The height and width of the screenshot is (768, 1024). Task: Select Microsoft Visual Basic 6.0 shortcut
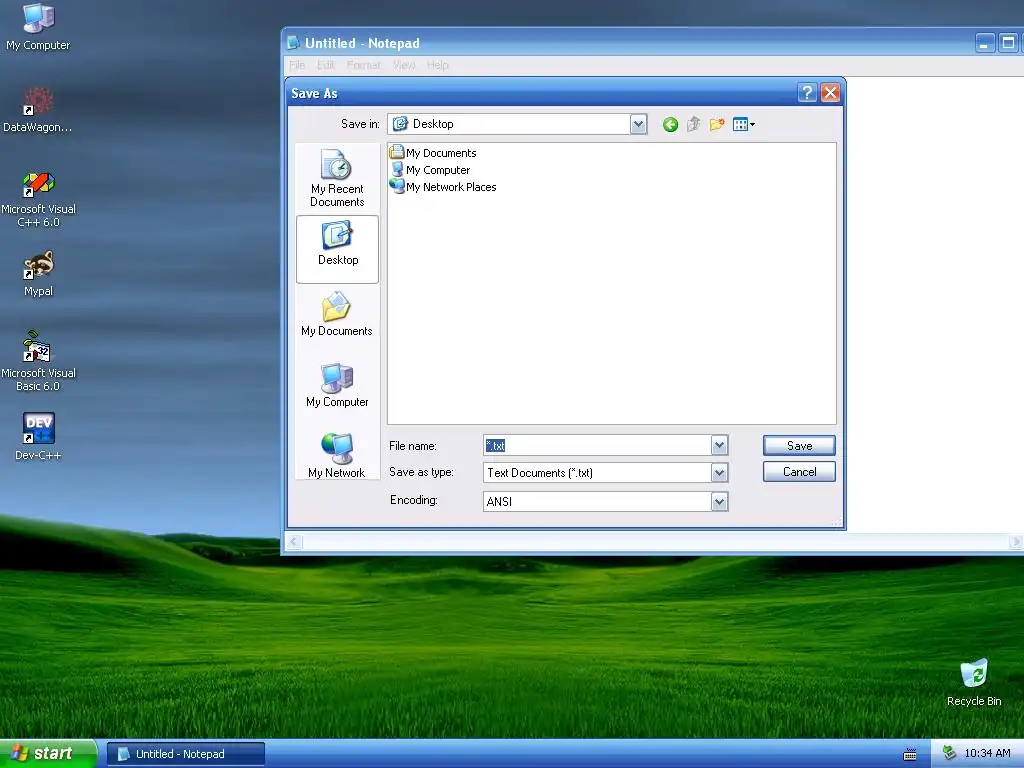(38, 362)
